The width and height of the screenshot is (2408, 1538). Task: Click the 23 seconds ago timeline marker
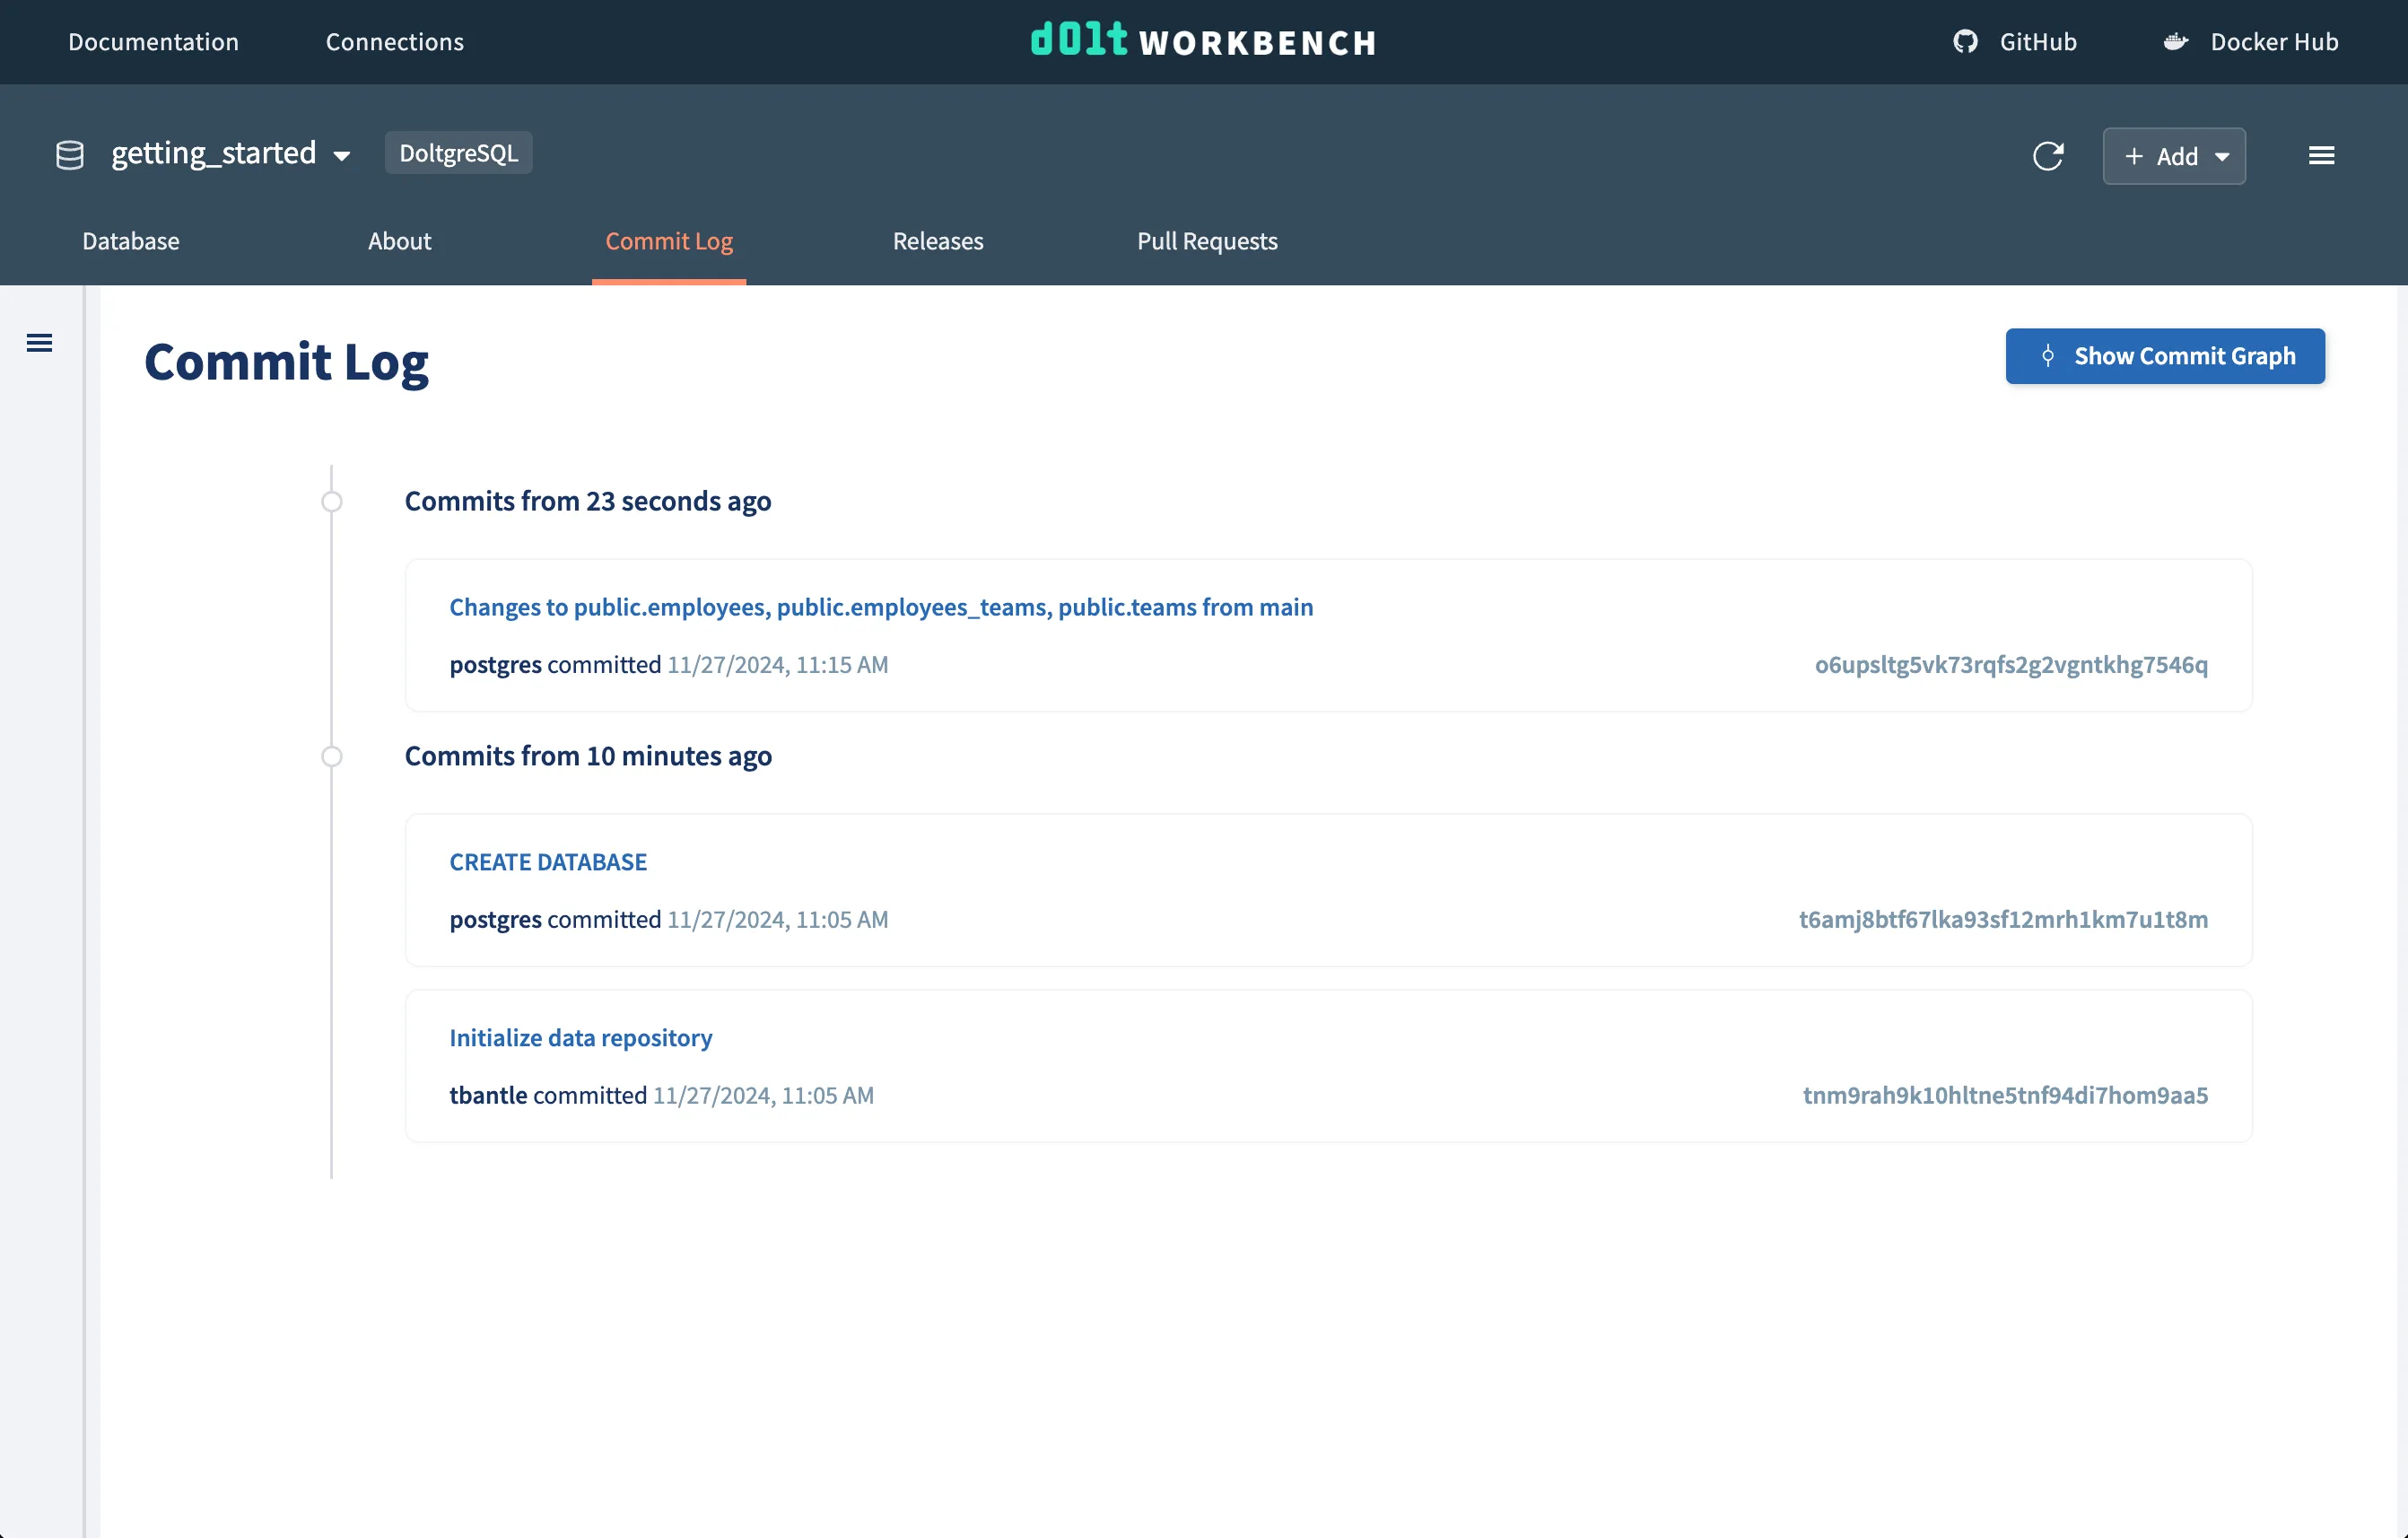pos(332,501)
